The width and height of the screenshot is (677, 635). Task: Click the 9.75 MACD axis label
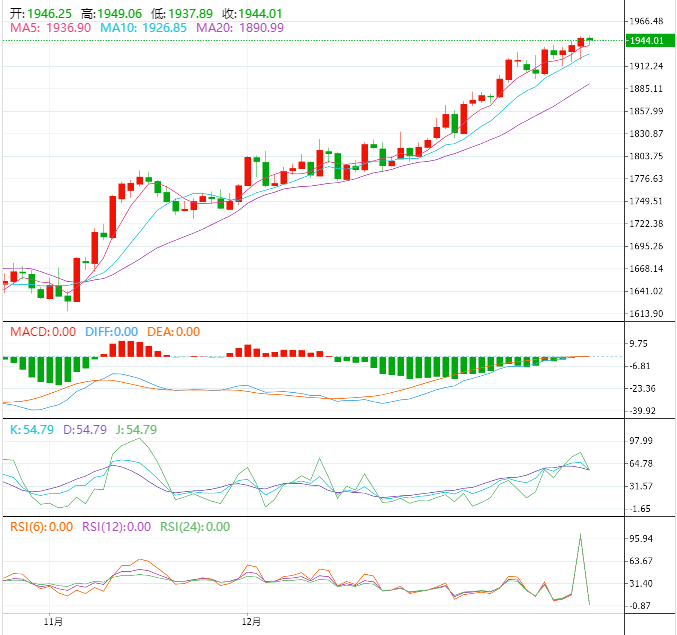point(639,344)
